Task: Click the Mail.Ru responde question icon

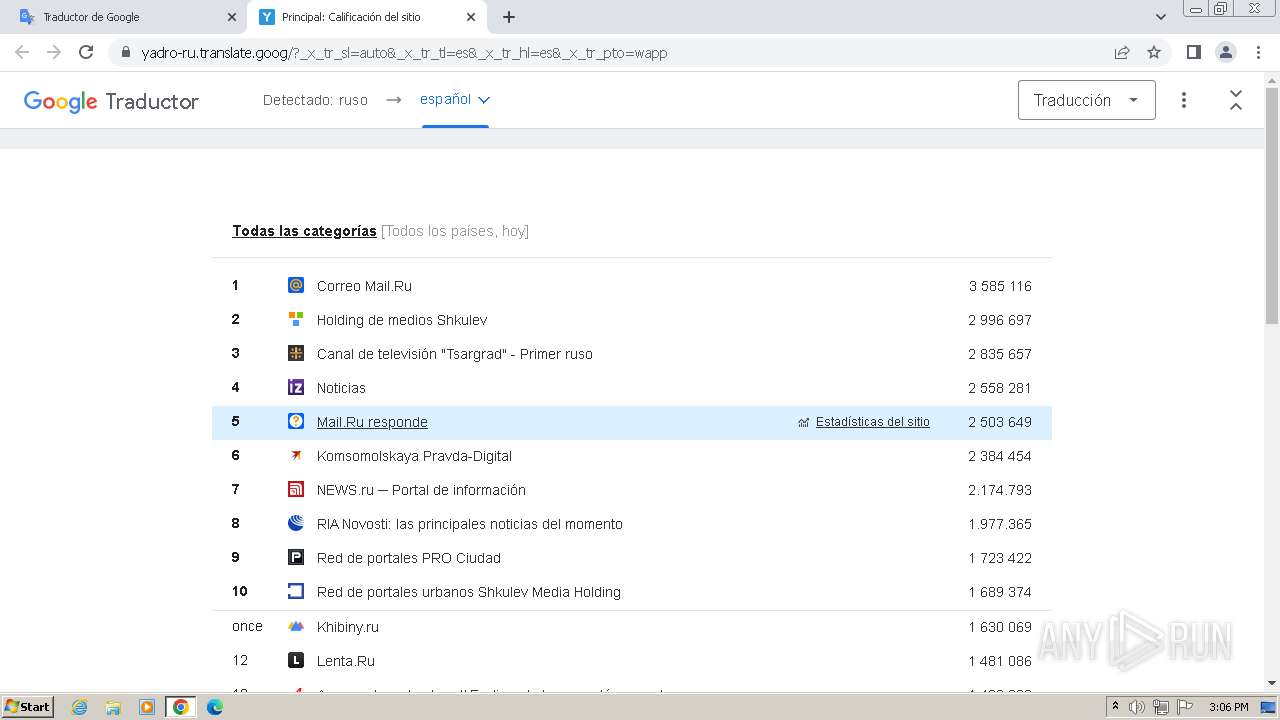Action: (x=296, y=421)
